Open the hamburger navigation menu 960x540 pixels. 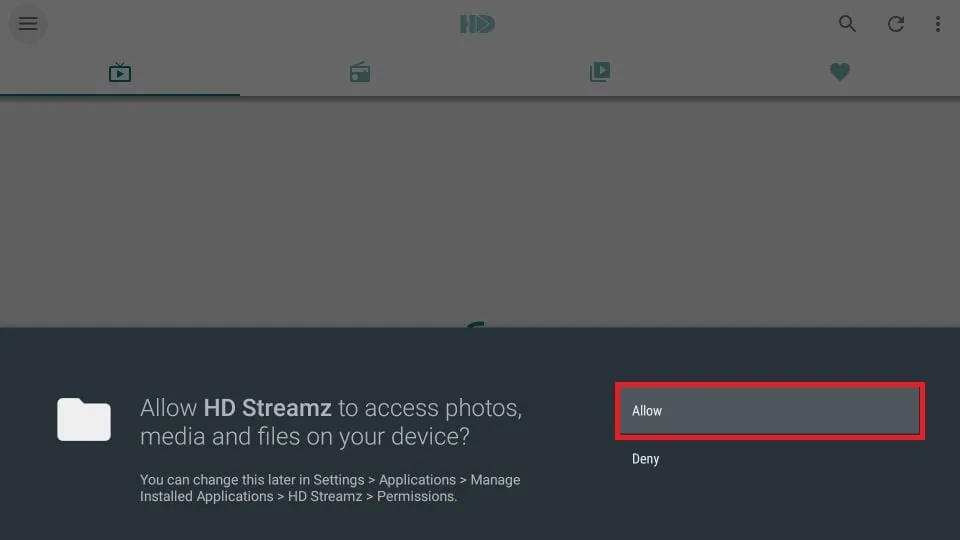(x=28, y=24)
